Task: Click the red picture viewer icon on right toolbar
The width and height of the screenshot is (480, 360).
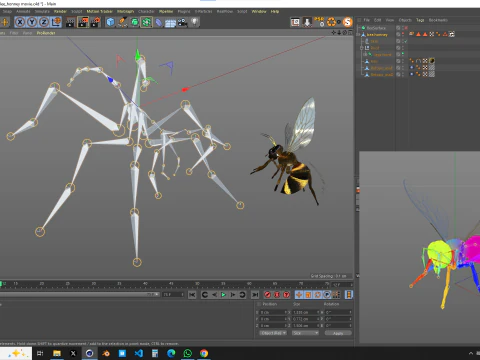Action: point(295,22)
